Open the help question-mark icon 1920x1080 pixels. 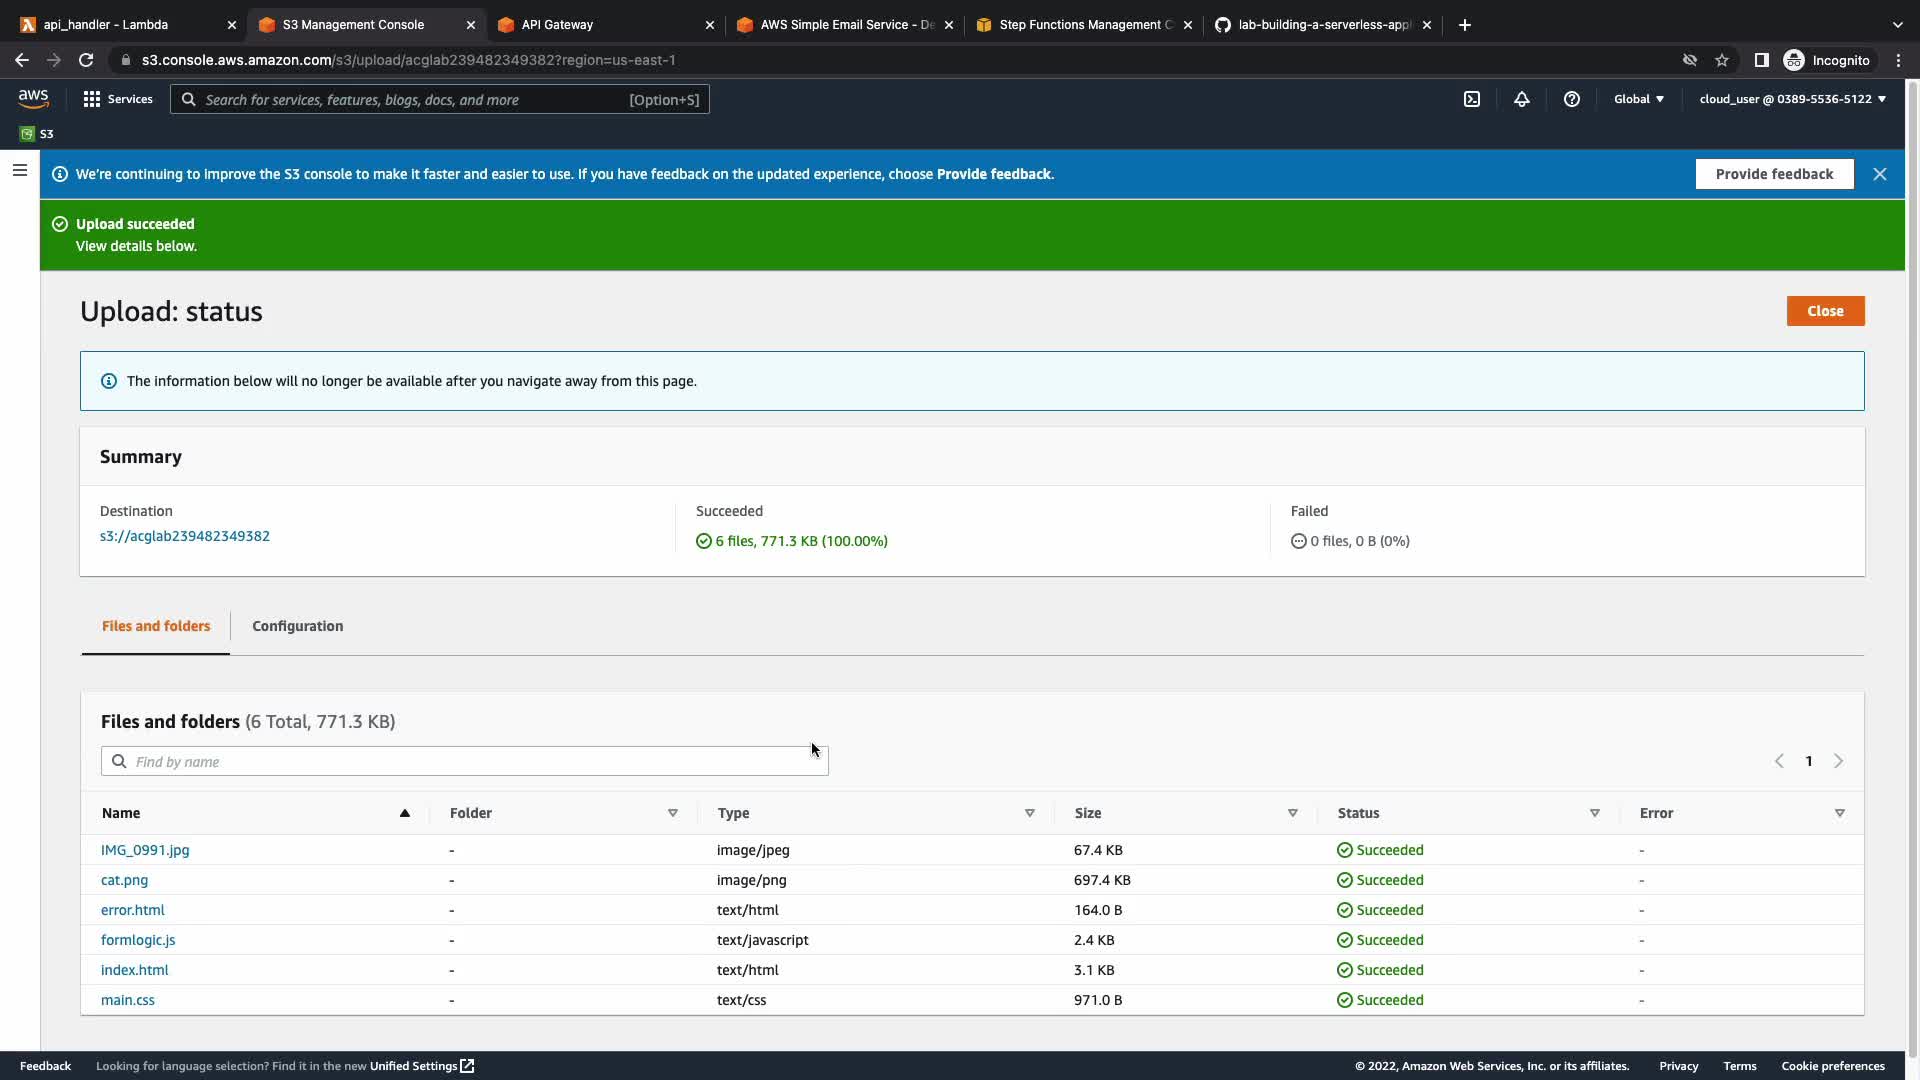pyautogui.click(x=1571, y=99)
